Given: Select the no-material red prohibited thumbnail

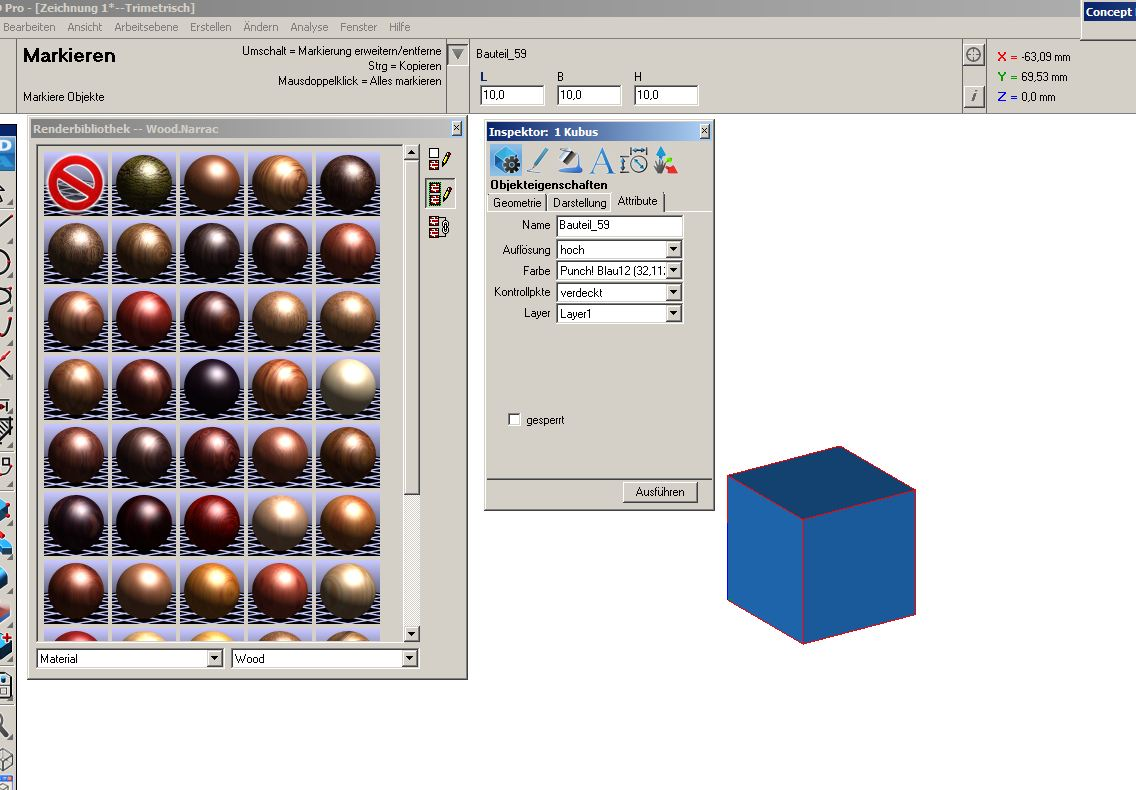Looking at the screenshot, I should coord(76,183).
